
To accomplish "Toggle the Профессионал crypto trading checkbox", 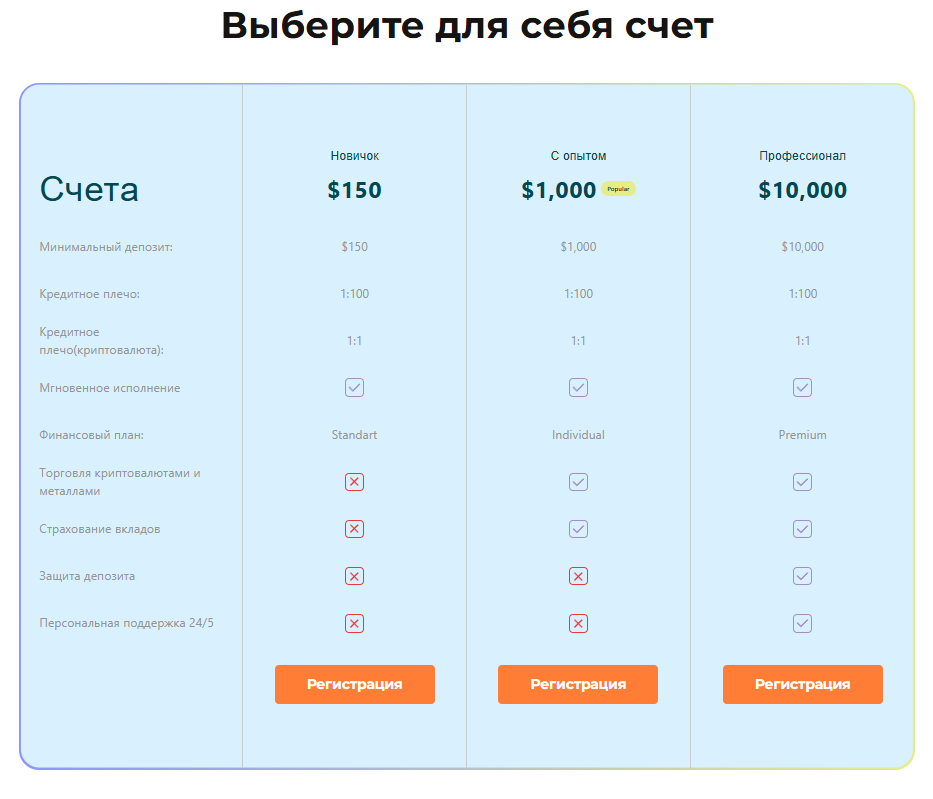I will coord(802,482).
